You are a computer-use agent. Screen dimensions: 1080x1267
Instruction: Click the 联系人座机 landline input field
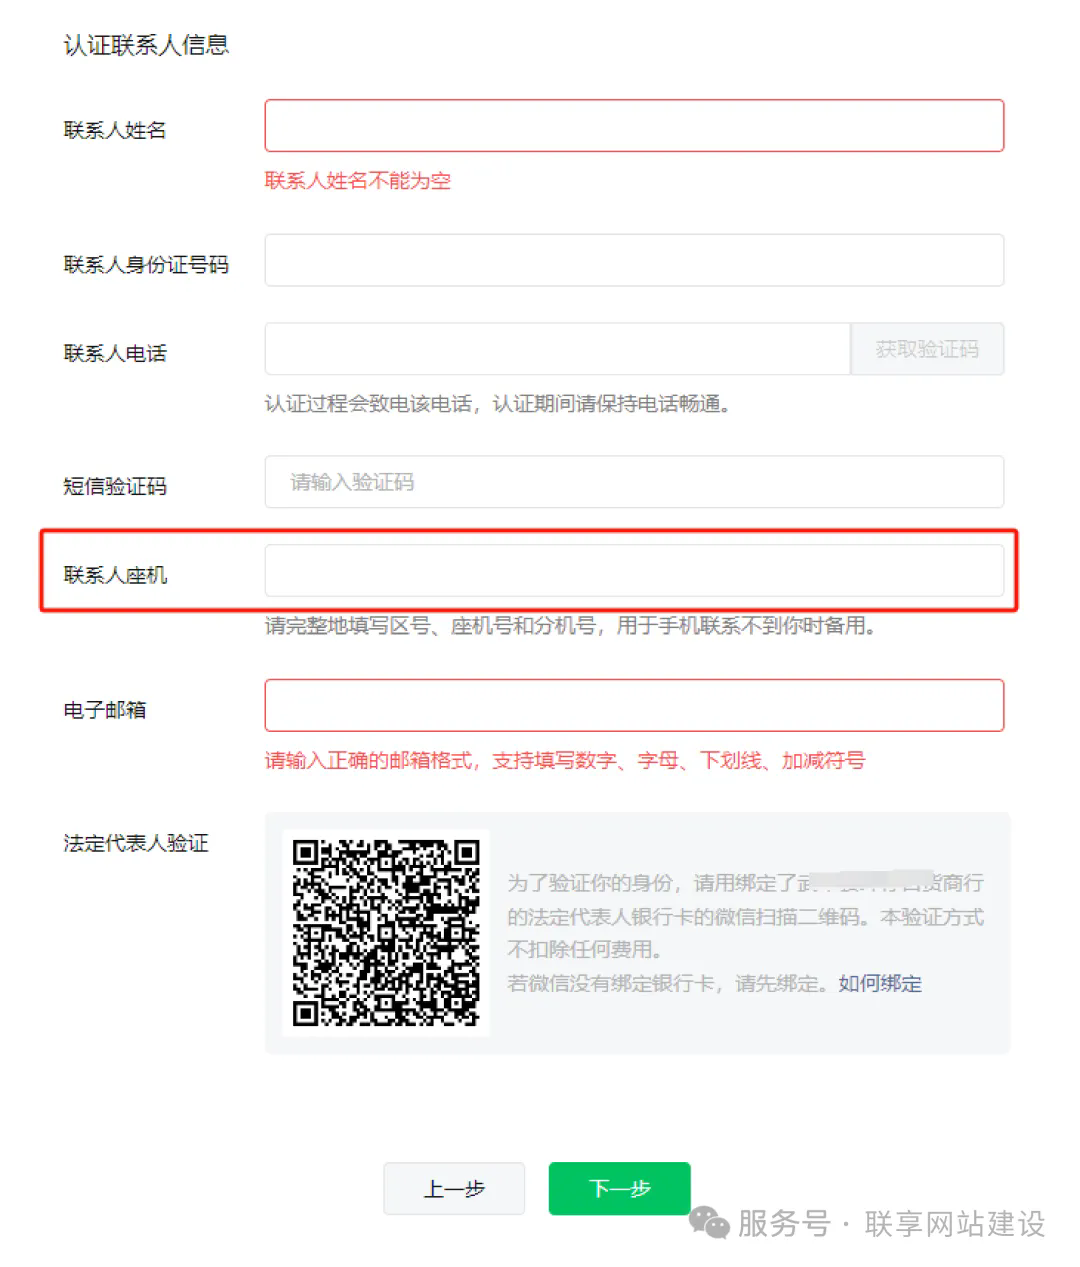[x=634, y=571]
